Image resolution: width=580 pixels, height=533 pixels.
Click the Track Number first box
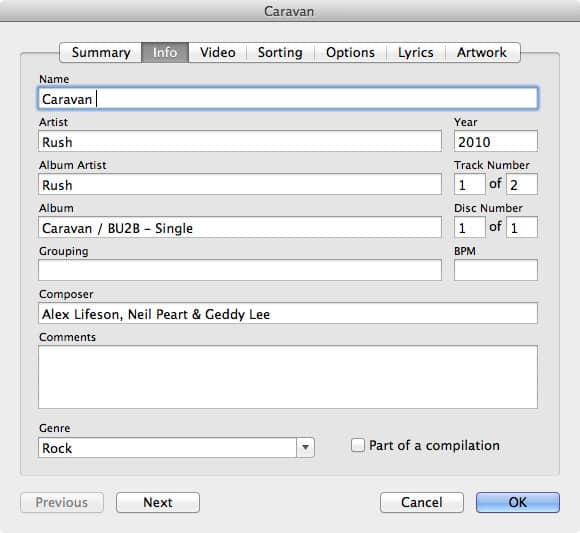point(469,184)
